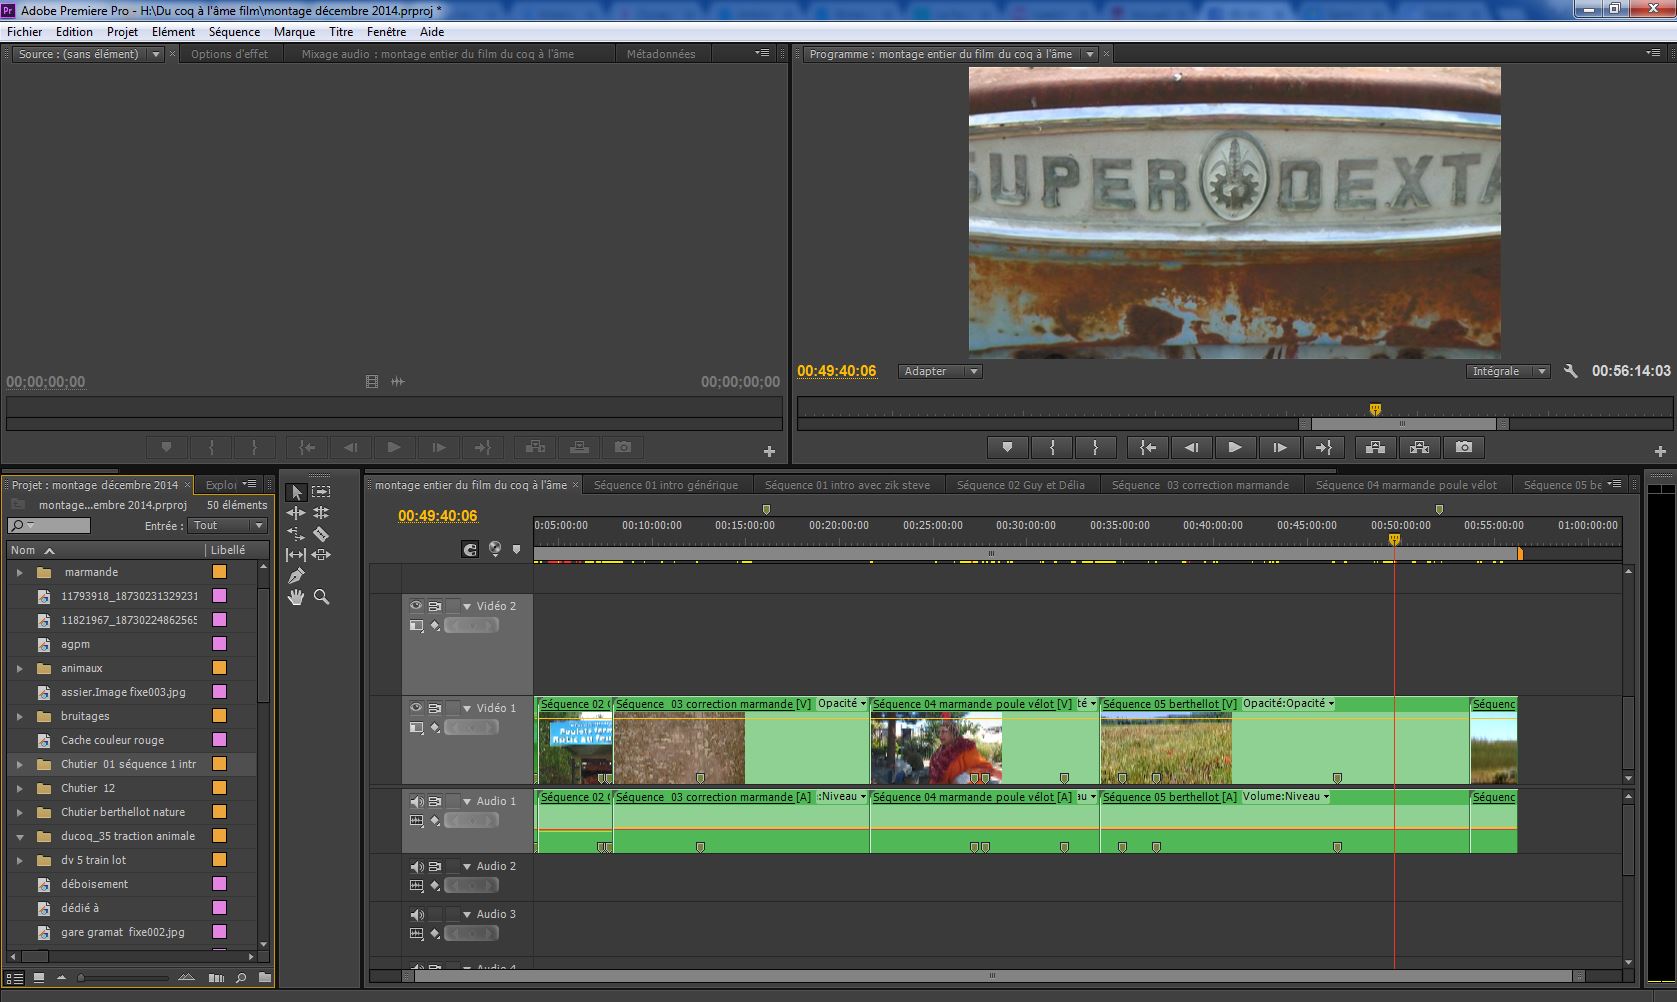
Task: Select the Razor tool
Action: click(x=321, y=534)
